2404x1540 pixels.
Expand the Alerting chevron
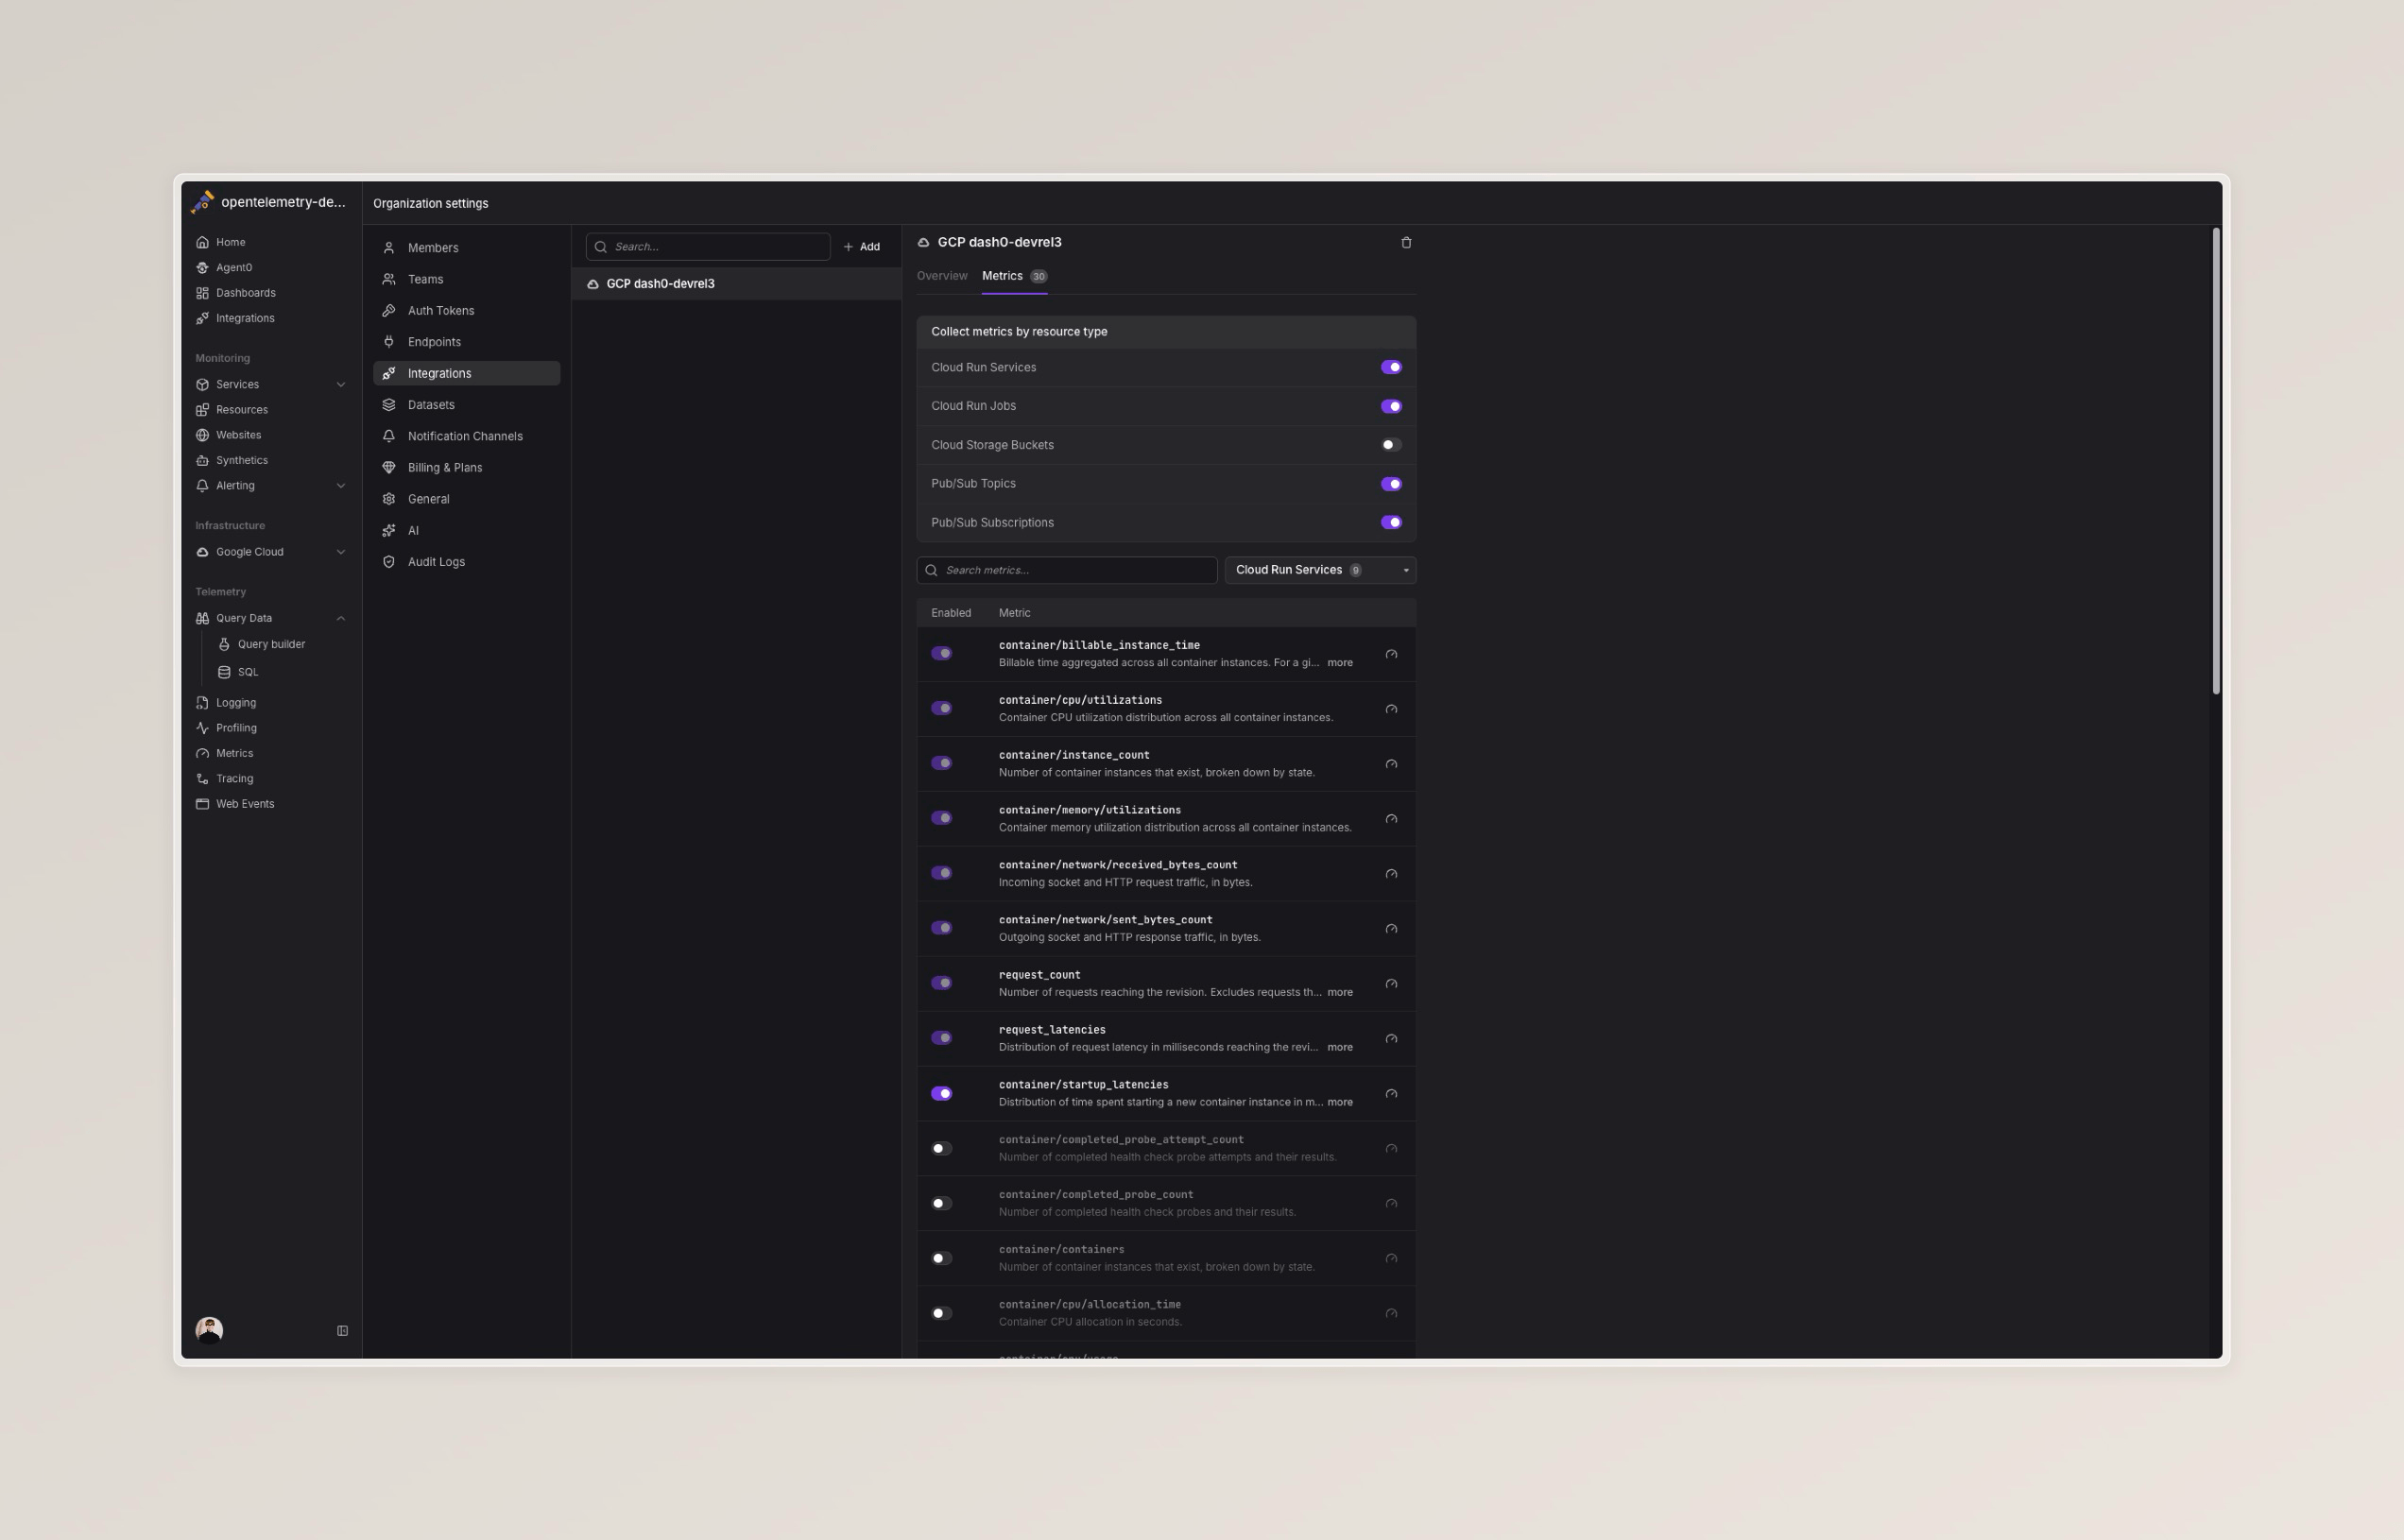click(x=340, y=486)
